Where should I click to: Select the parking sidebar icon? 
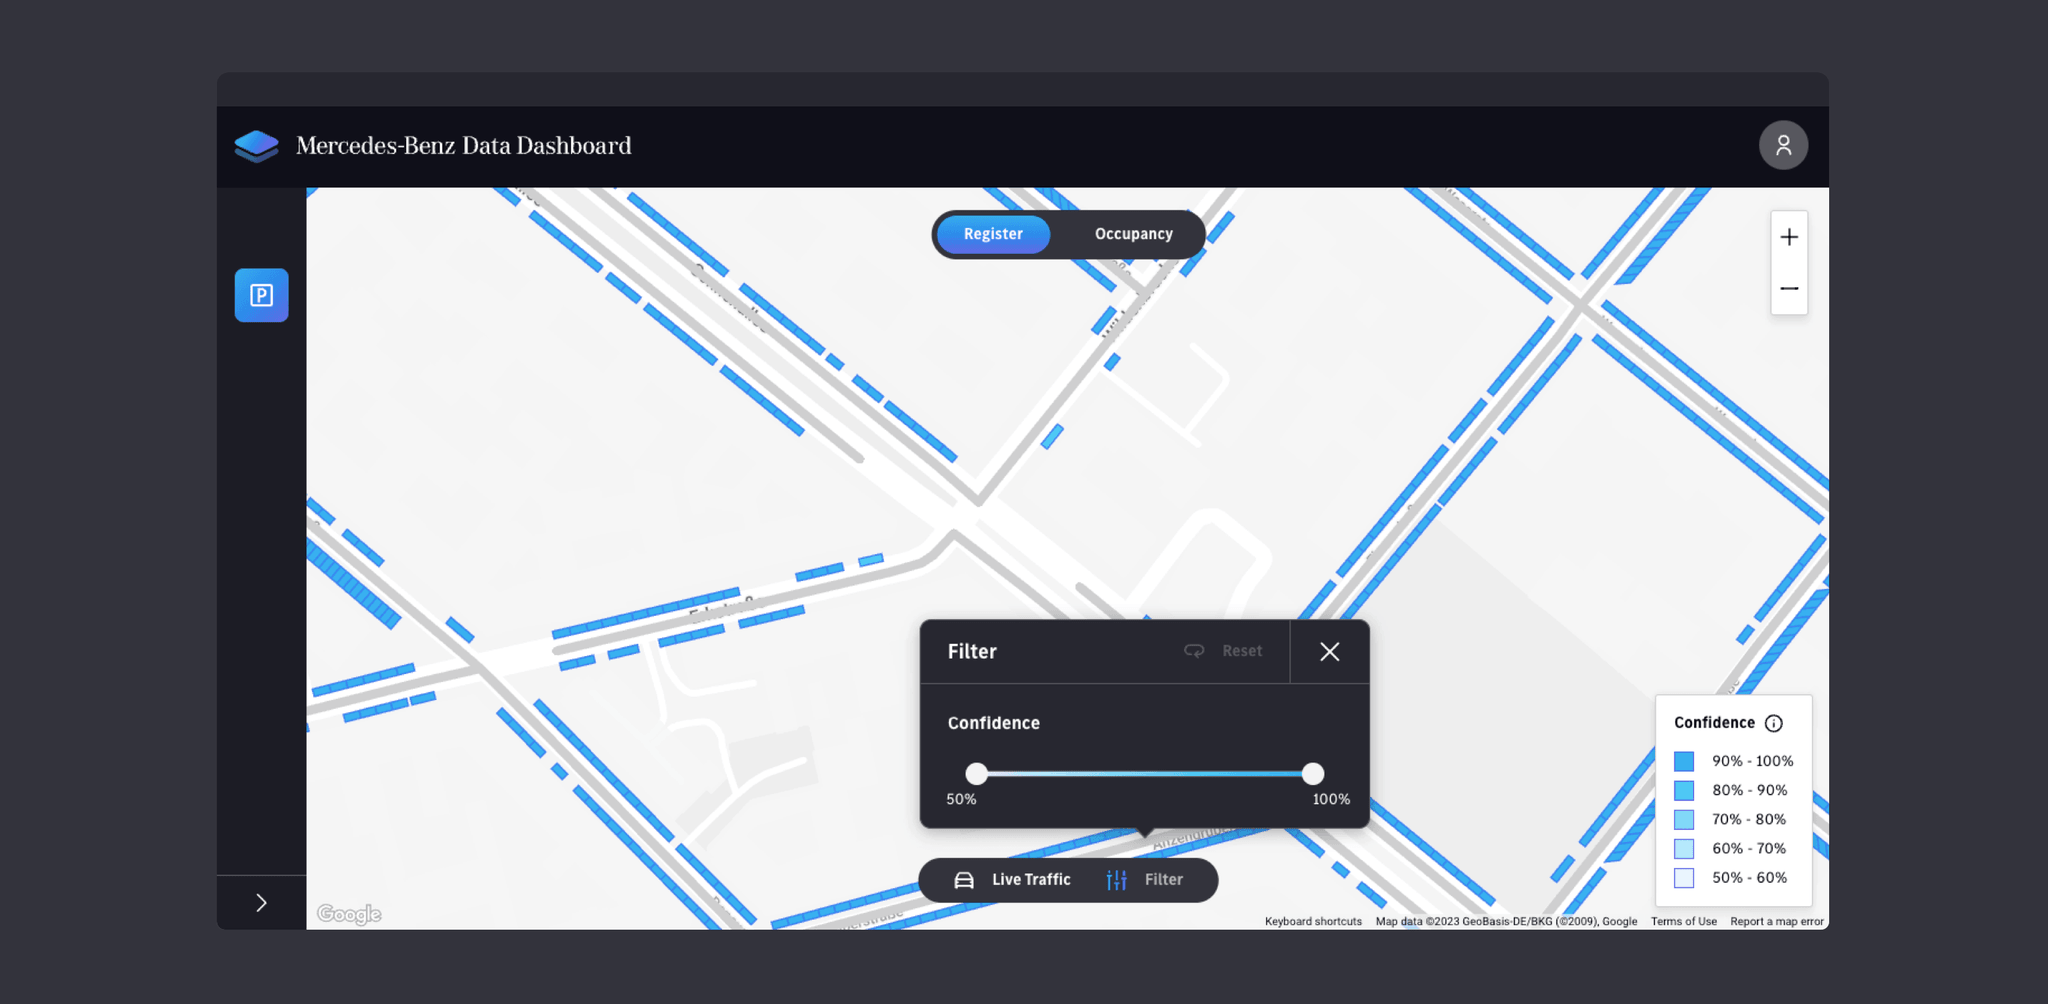262,295
